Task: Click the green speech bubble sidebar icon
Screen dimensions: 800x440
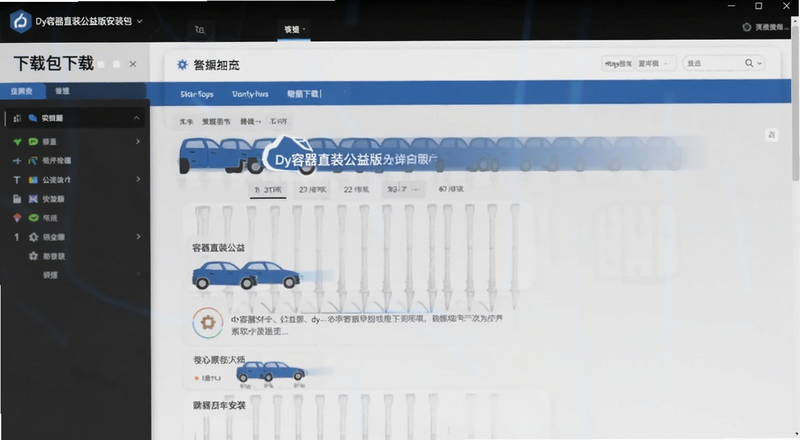Action: 33,141
